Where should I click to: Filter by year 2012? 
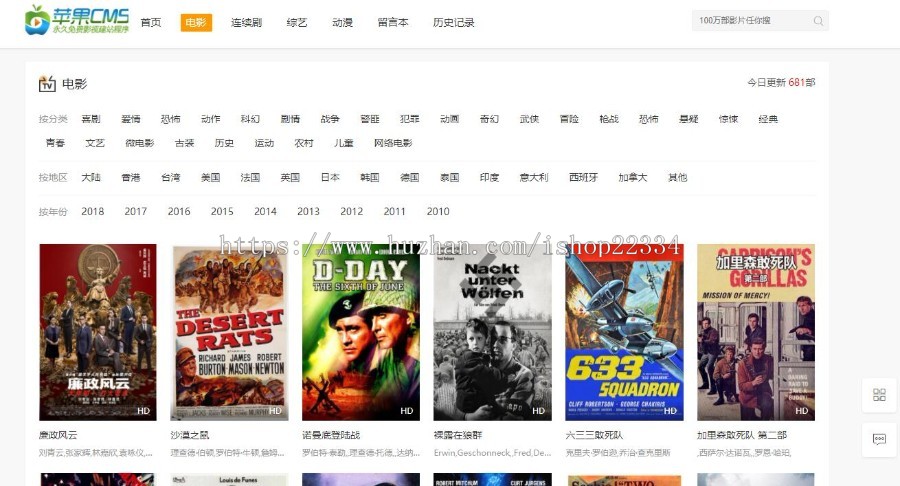(x=351, y=211)
